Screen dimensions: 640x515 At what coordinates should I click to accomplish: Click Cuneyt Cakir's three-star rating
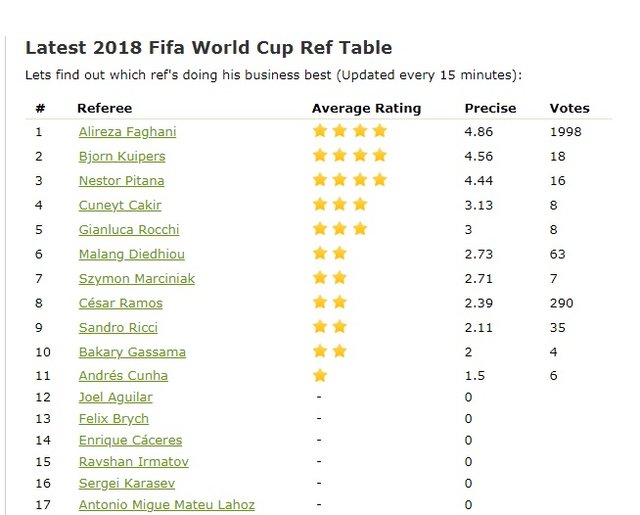pyautogui.click(x=340, y=204)
